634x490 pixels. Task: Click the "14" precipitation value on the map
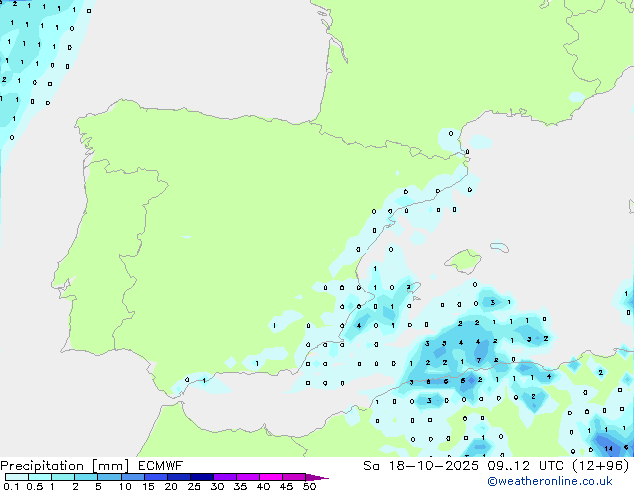609,448
